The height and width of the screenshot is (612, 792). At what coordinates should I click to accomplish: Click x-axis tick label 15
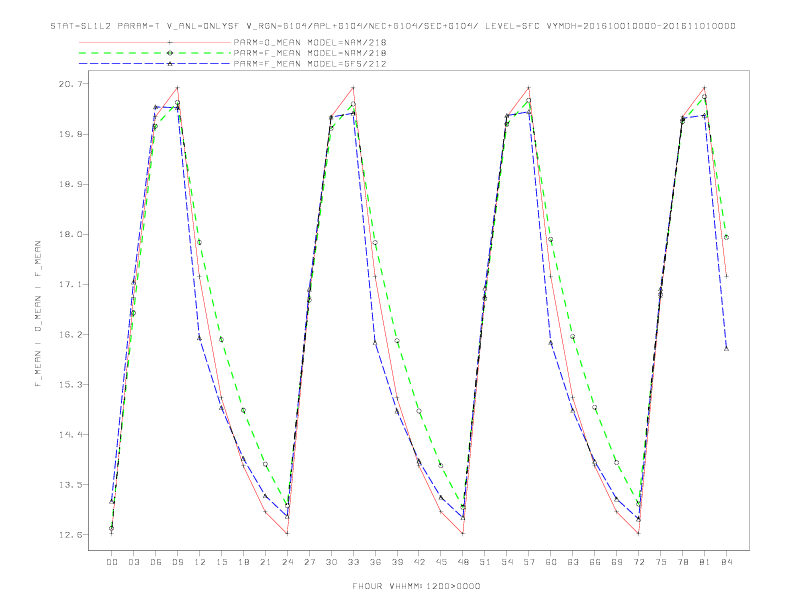221,562
